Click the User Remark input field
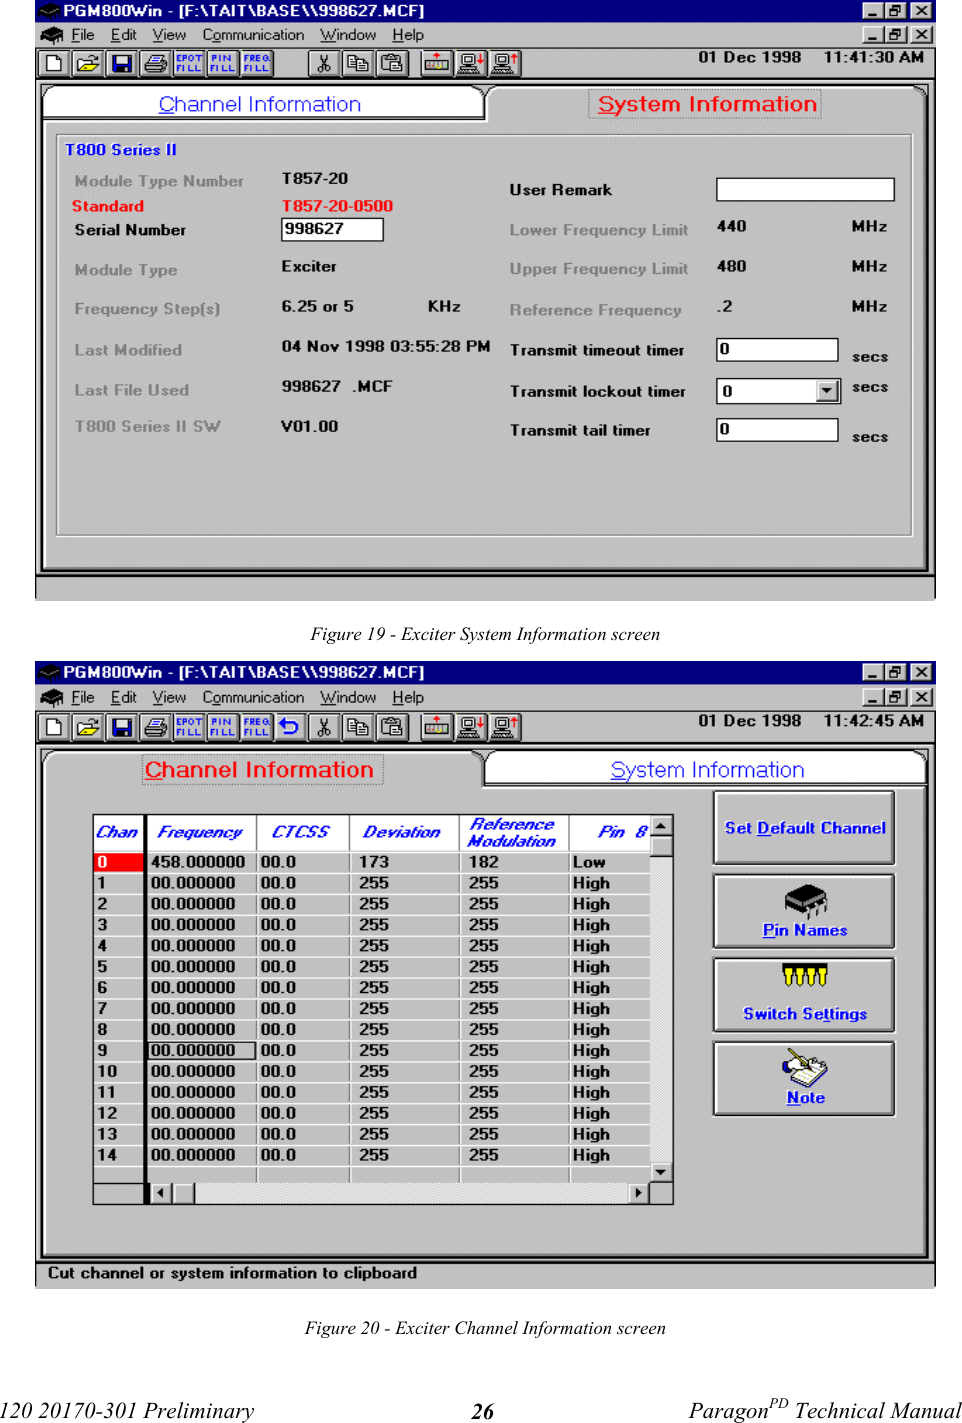 (805, 190)
